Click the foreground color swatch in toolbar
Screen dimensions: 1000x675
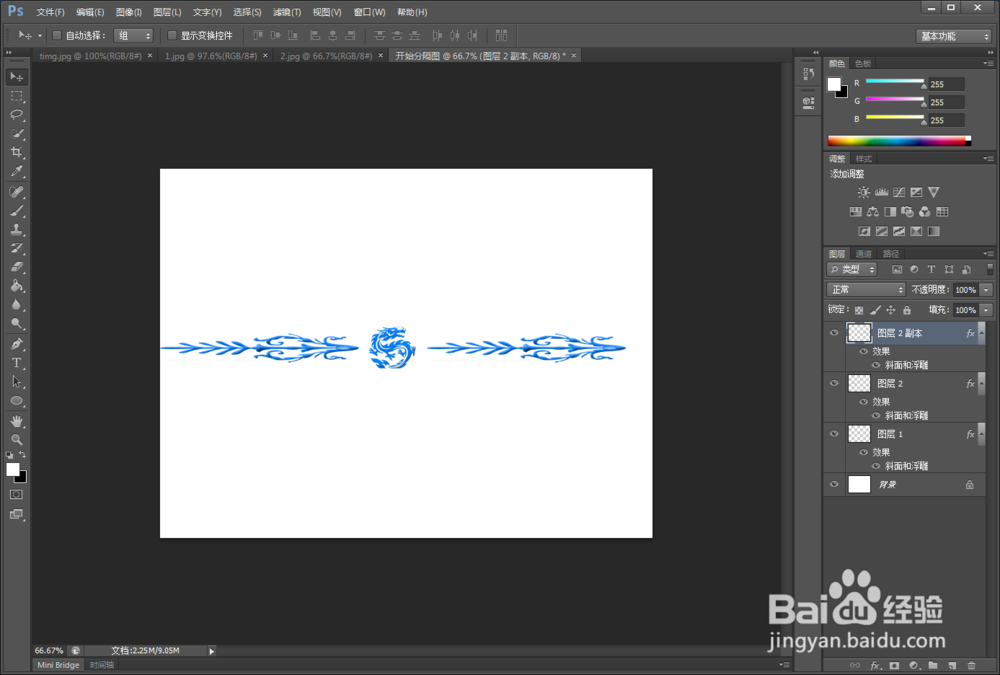[13, 470]
